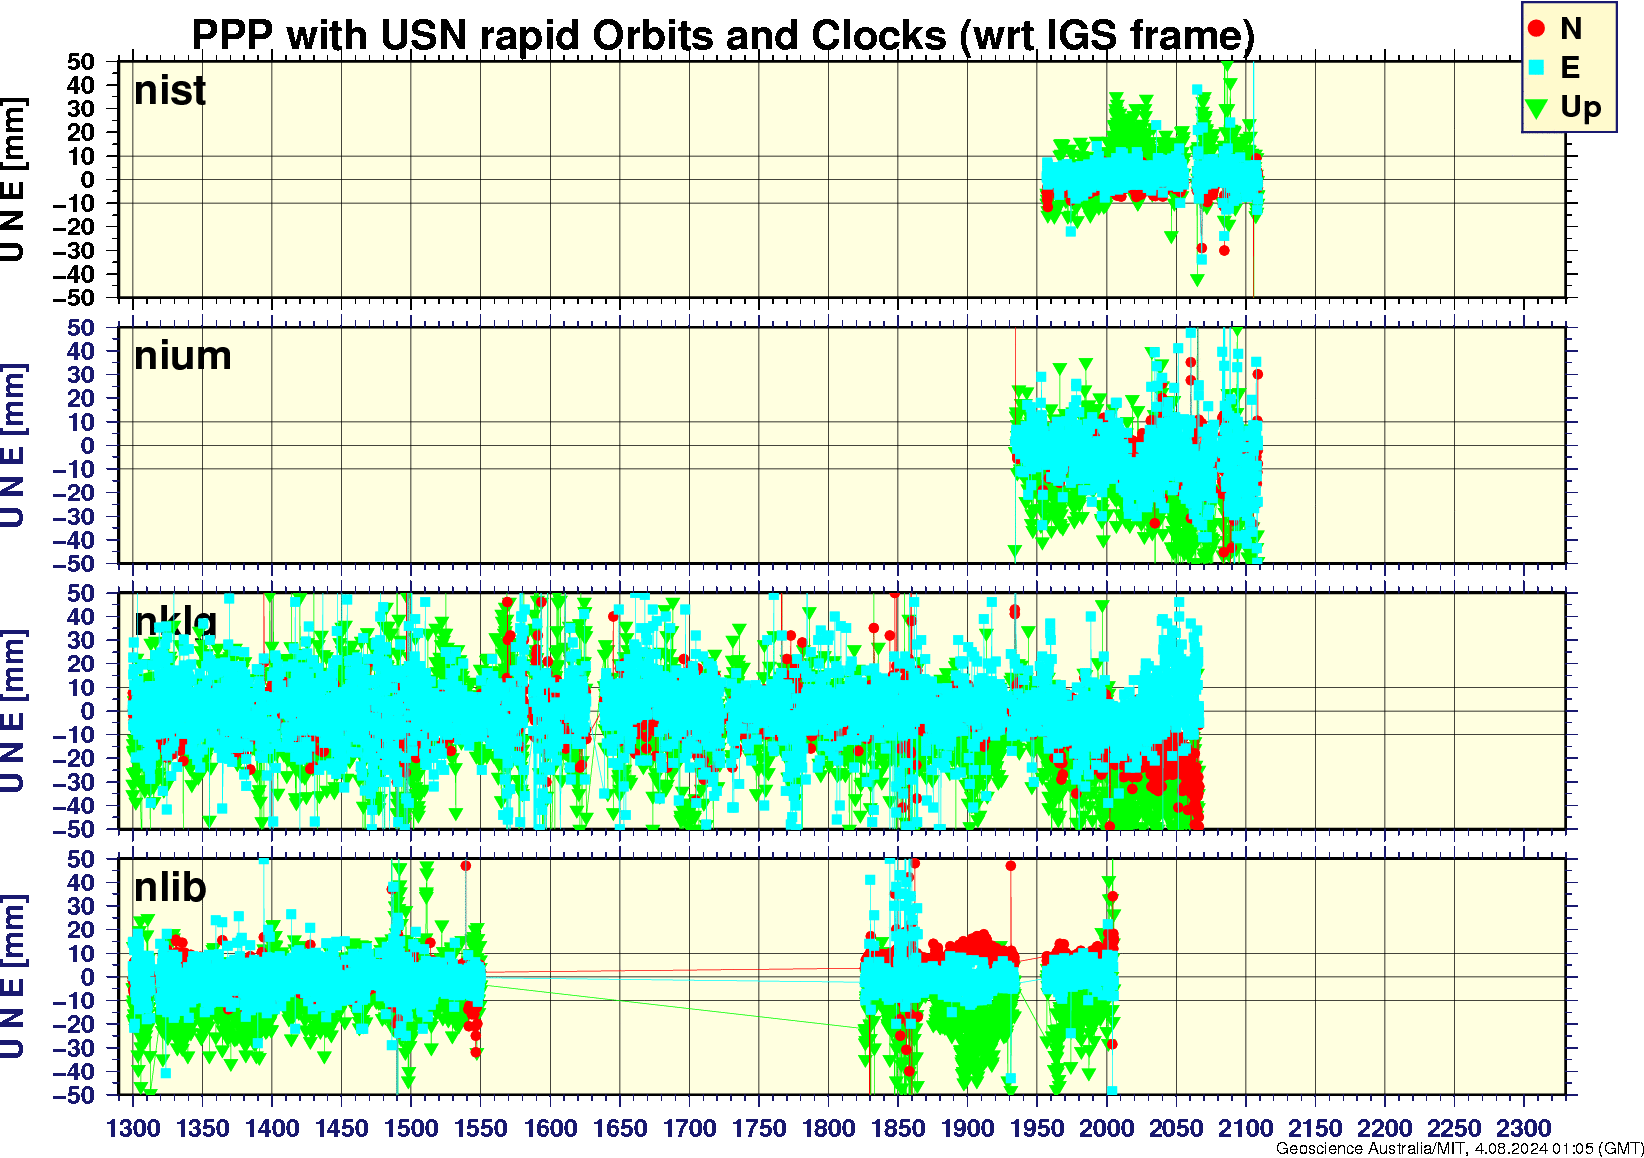Click the red N legend marker
This screenshot has width=1644, height=1158.
(1537, 29)
